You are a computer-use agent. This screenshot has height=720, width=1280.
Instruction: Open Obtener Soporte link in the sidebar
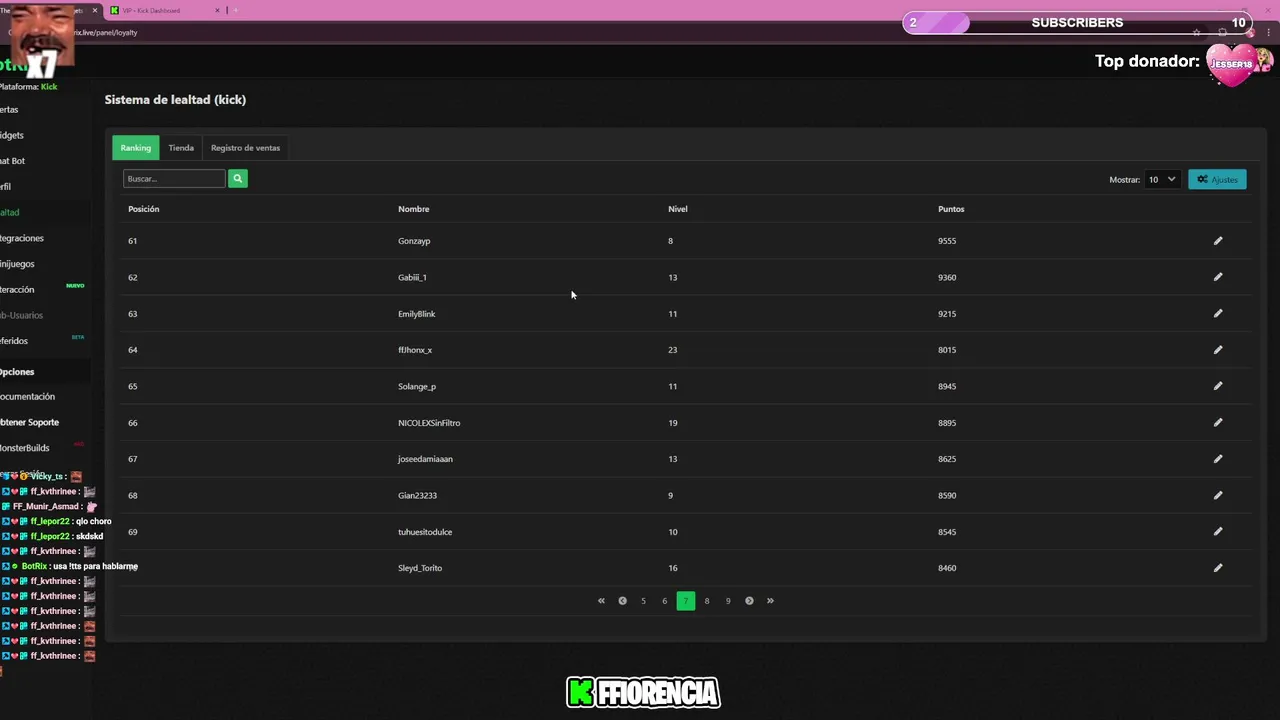tap(29, 422)
